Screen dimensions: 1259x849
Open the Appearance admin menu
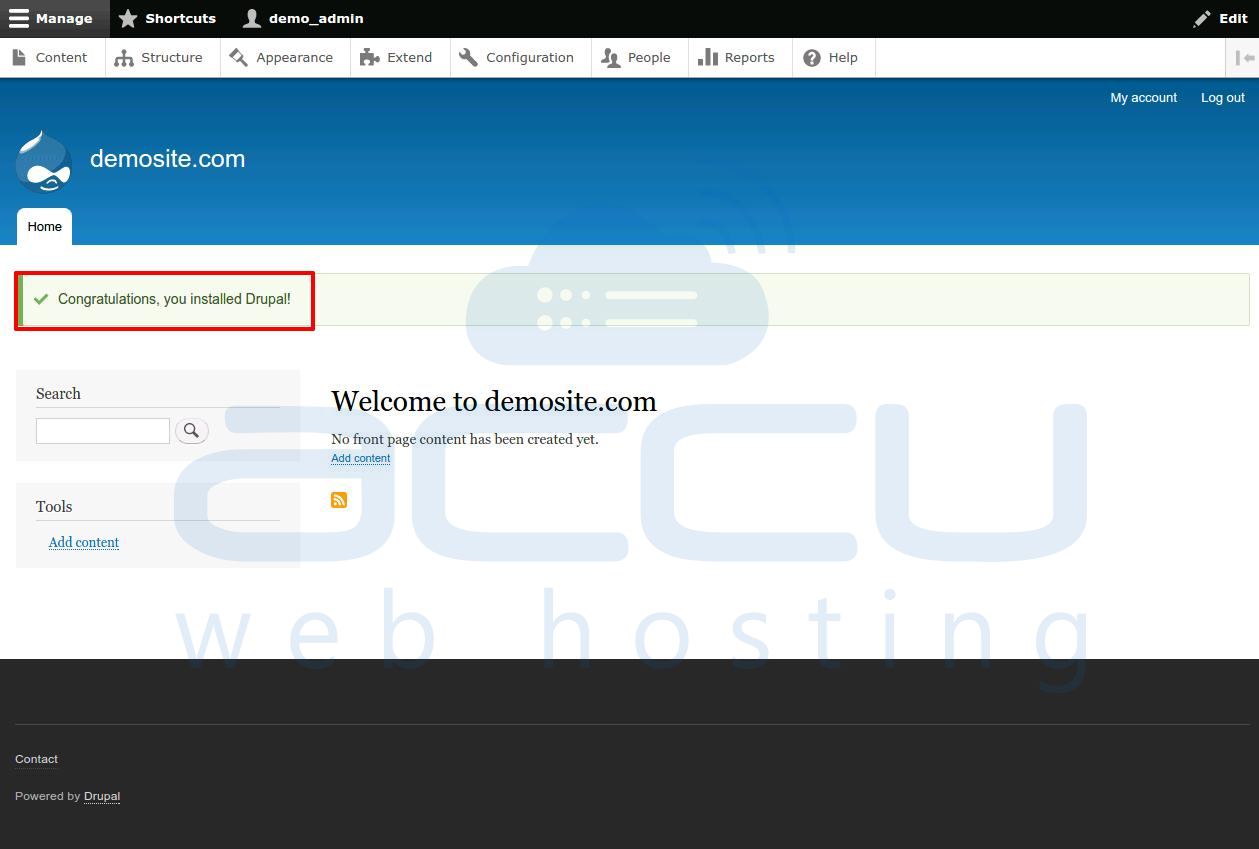tap(283, 57)
